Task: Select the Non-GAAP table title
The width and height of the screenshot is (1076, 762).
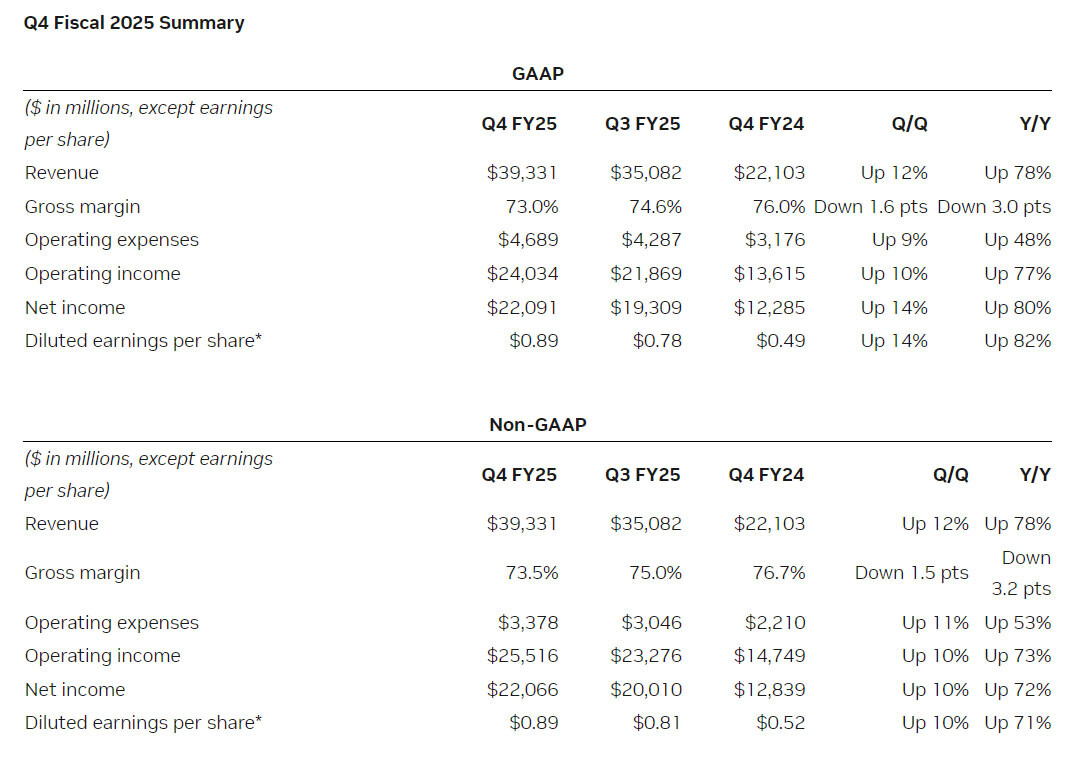Action: pyautogui.click(x=537, y=424)
